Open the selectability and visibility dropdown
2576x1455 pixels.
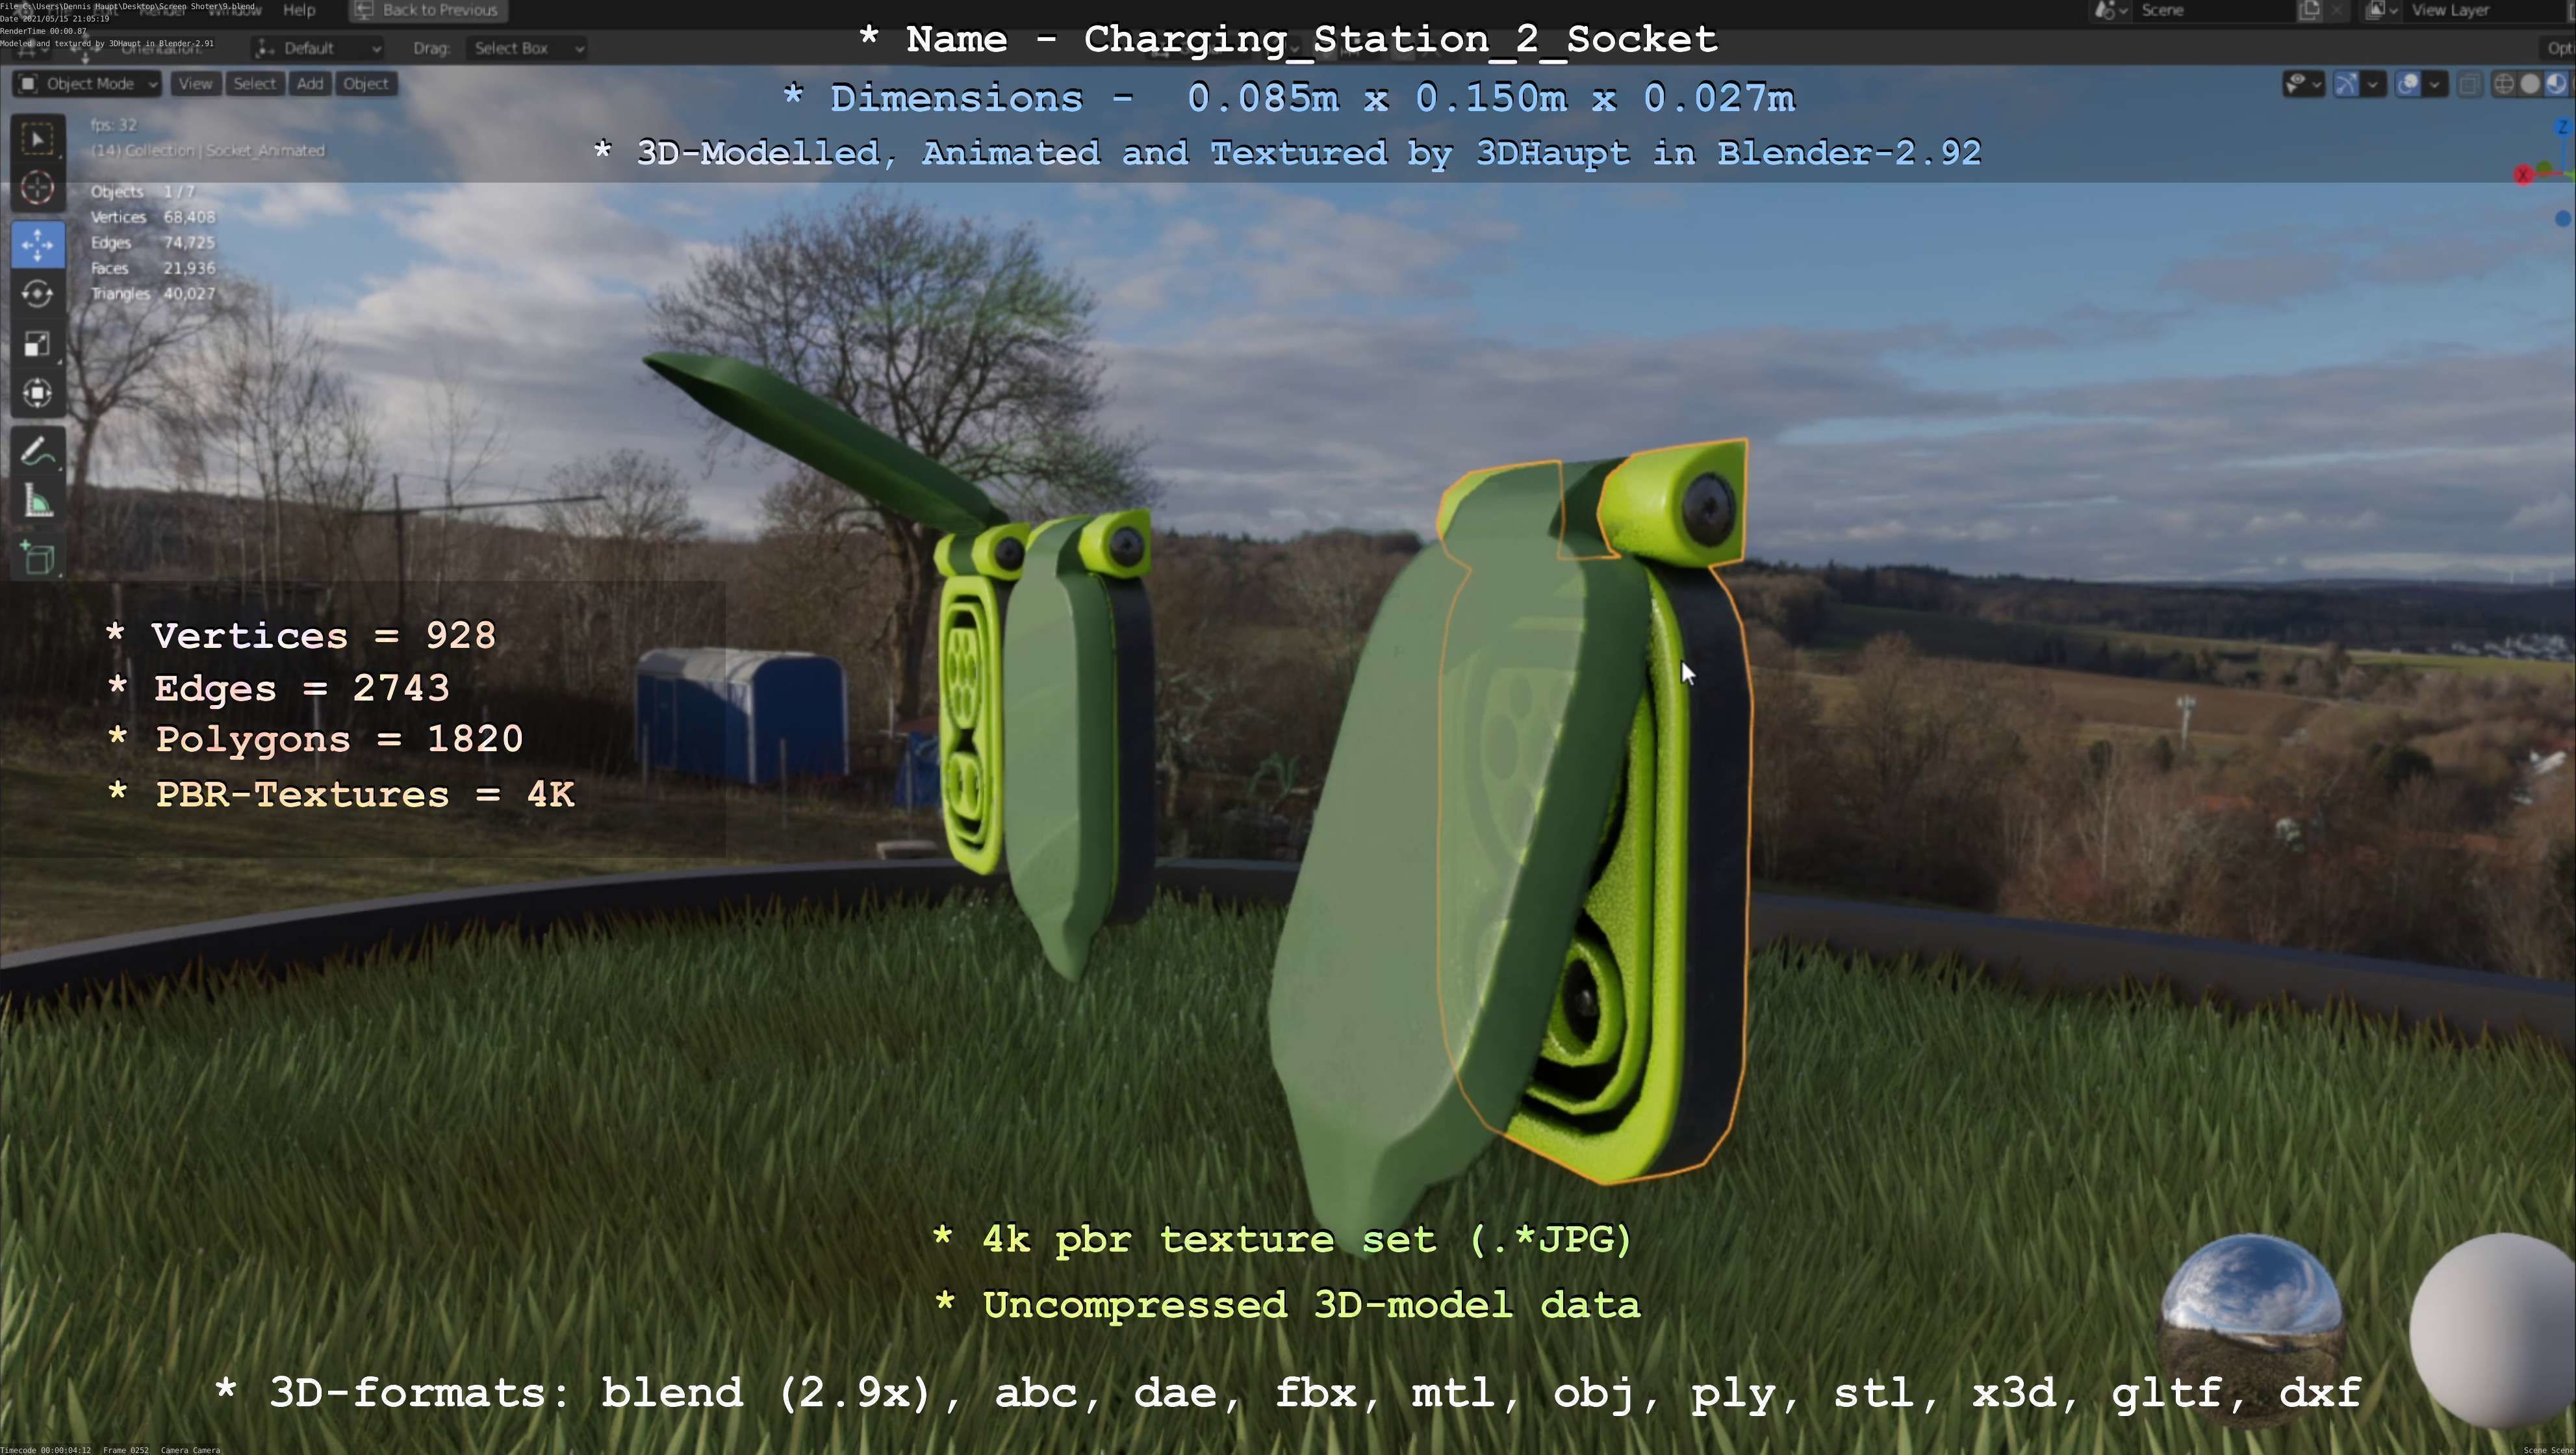tap(2304, 84)
